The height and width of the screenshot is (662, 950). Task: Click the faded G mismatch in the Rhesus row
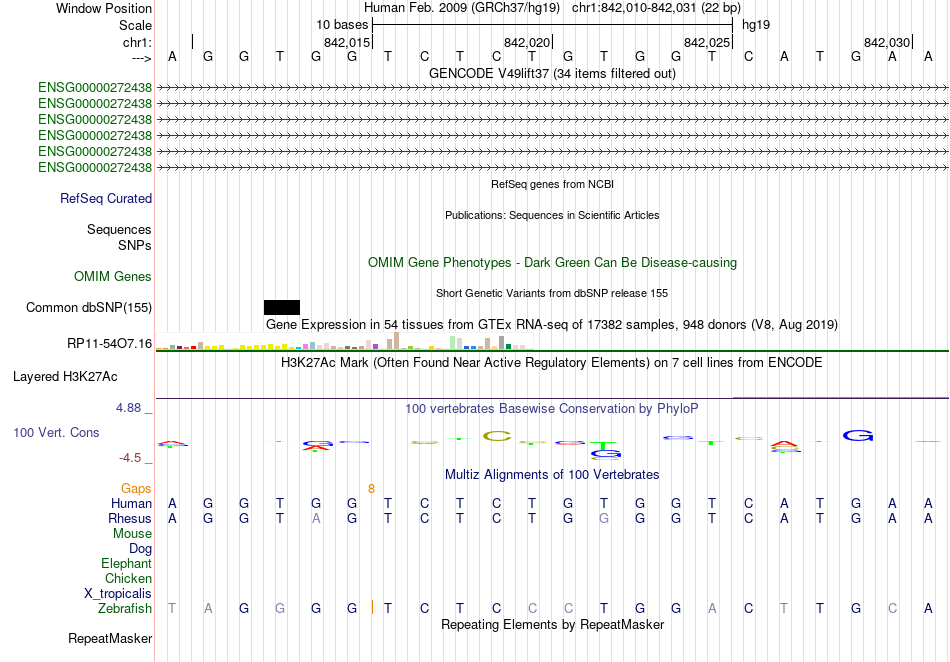coord(603,518)
